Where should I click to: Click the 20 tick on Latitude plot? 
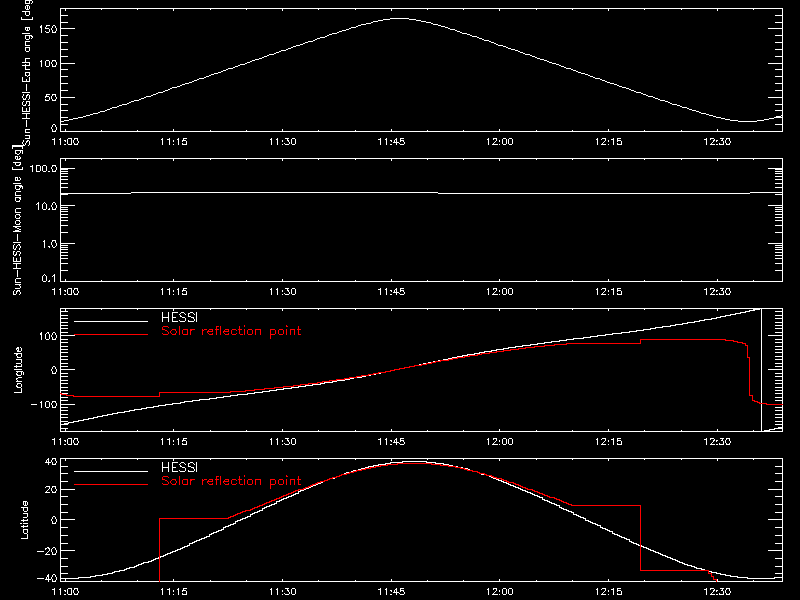[51, 490]
